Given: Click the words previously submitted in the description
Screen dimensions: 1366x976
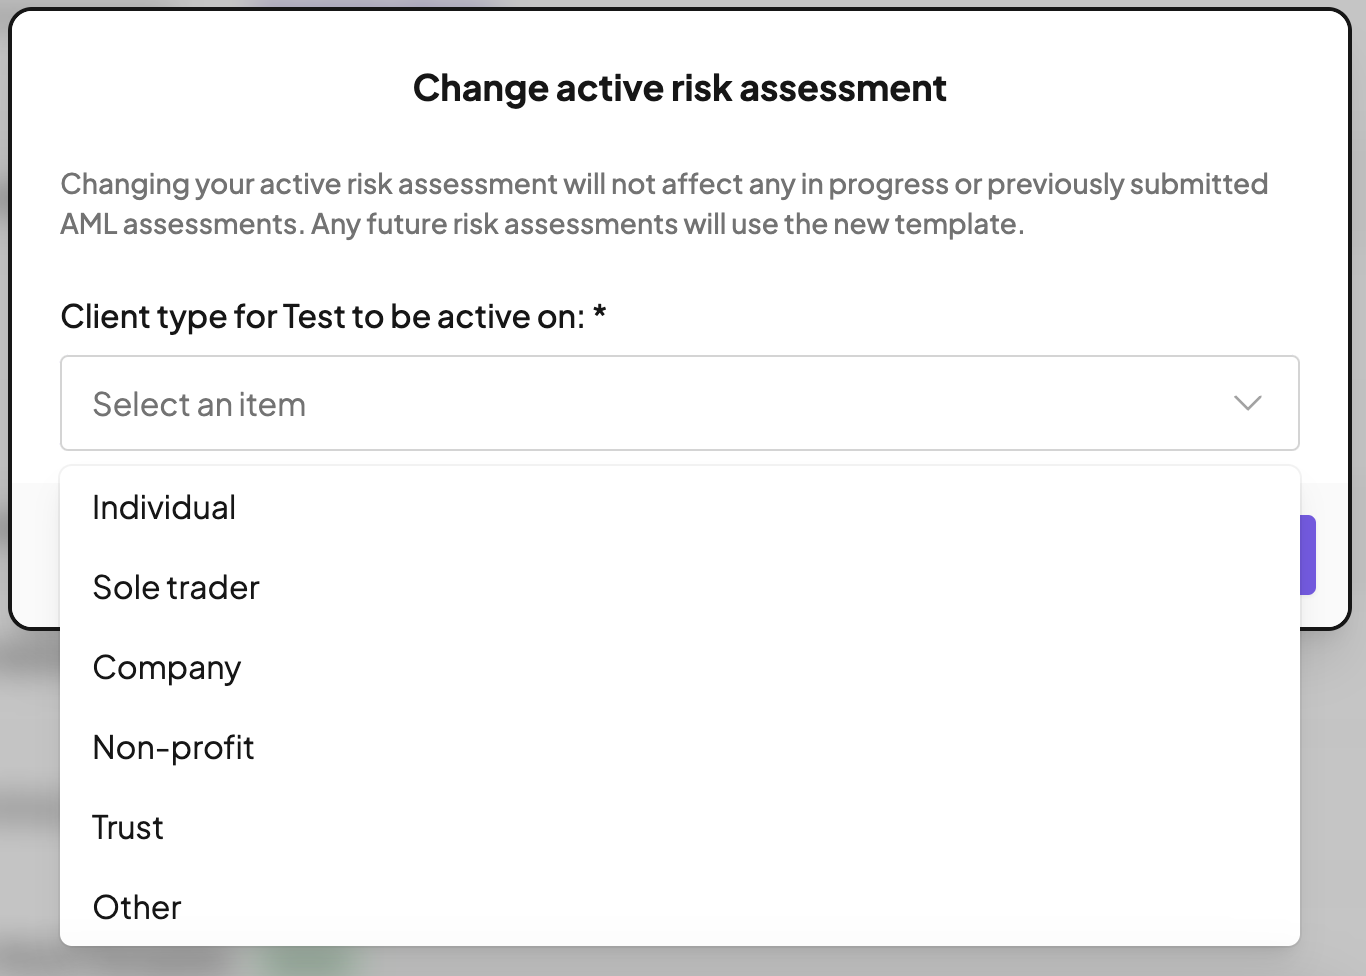Looking at the screenshot, I should 1127,184.
